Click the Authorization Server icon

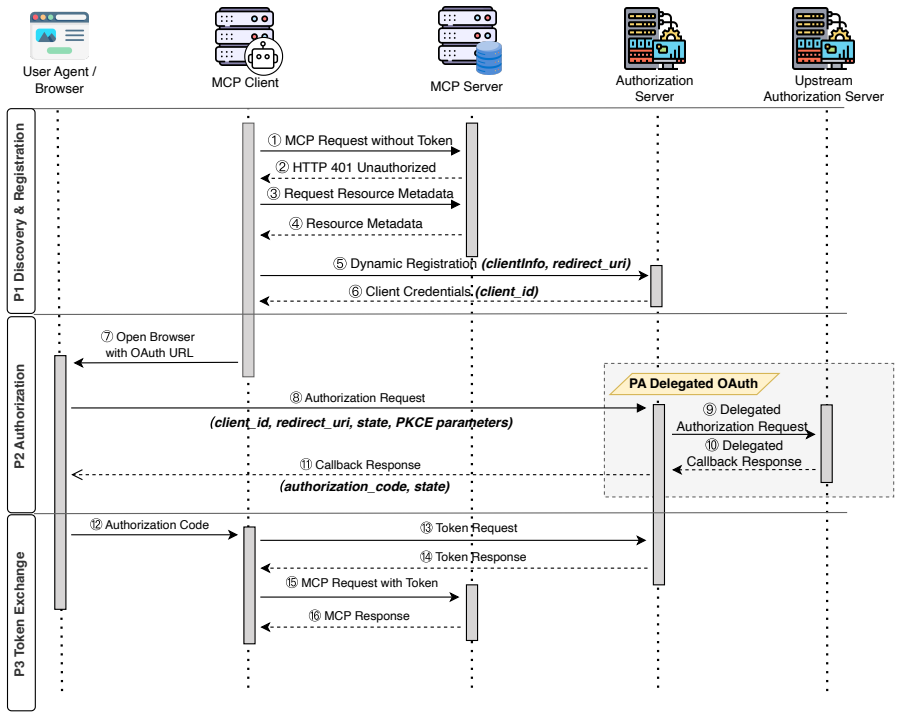(654, 38)
